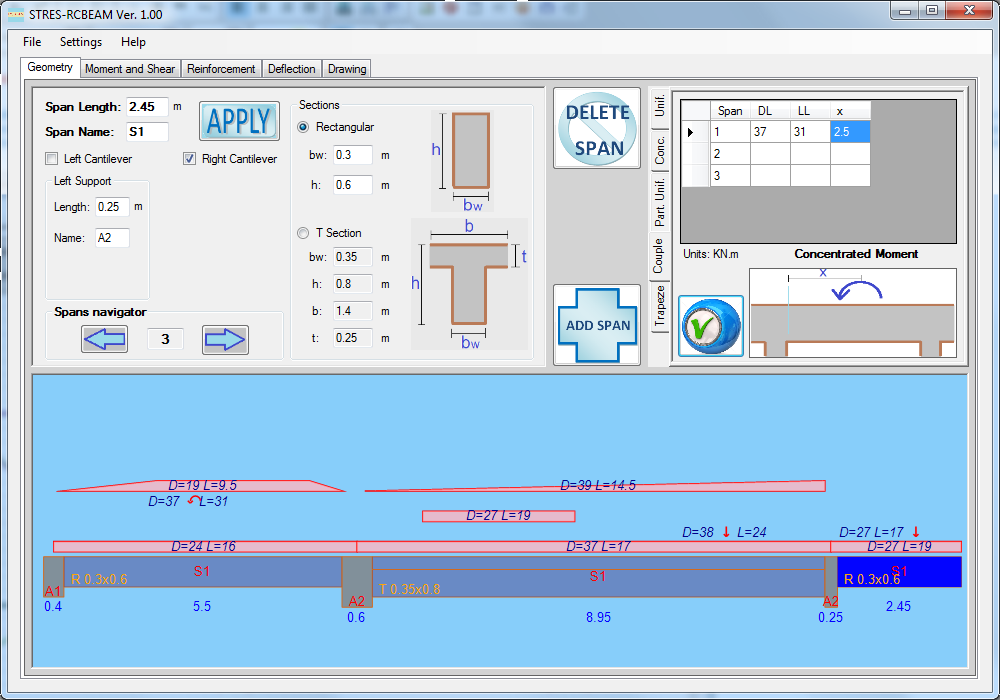Click the first span labeled R 0.3x0.6
Viewport: 1000px width, 700px height.
[203, 572]
